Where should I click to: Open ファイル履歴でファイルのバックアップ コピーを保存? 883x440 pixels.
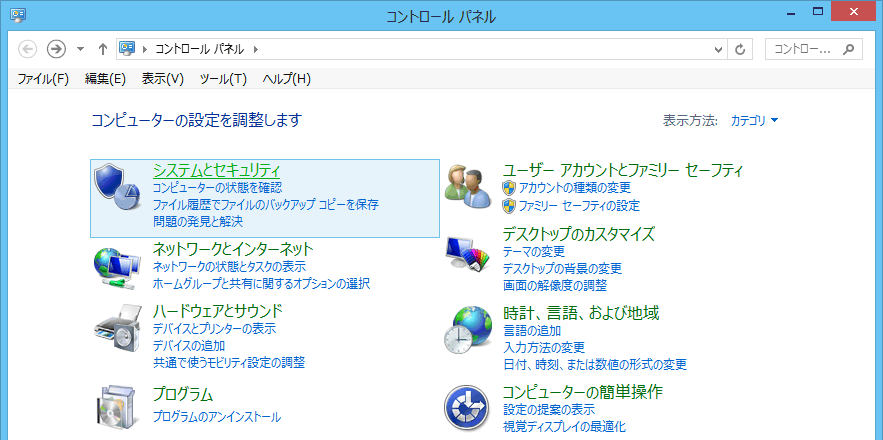click(x=266, y=204)
